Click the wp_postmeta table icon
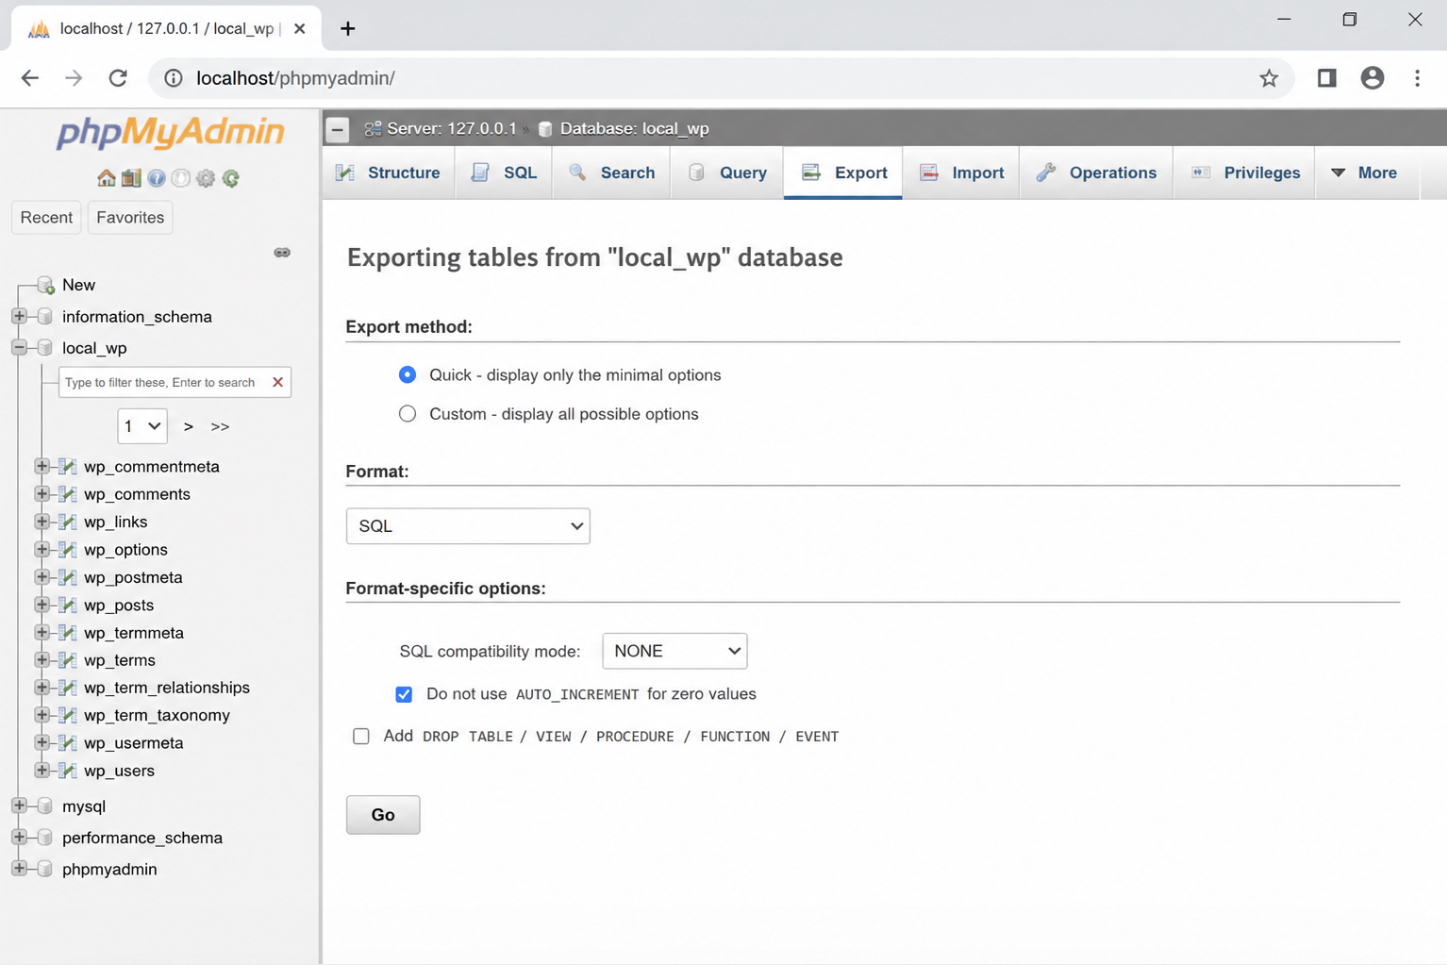 [68, 577]
